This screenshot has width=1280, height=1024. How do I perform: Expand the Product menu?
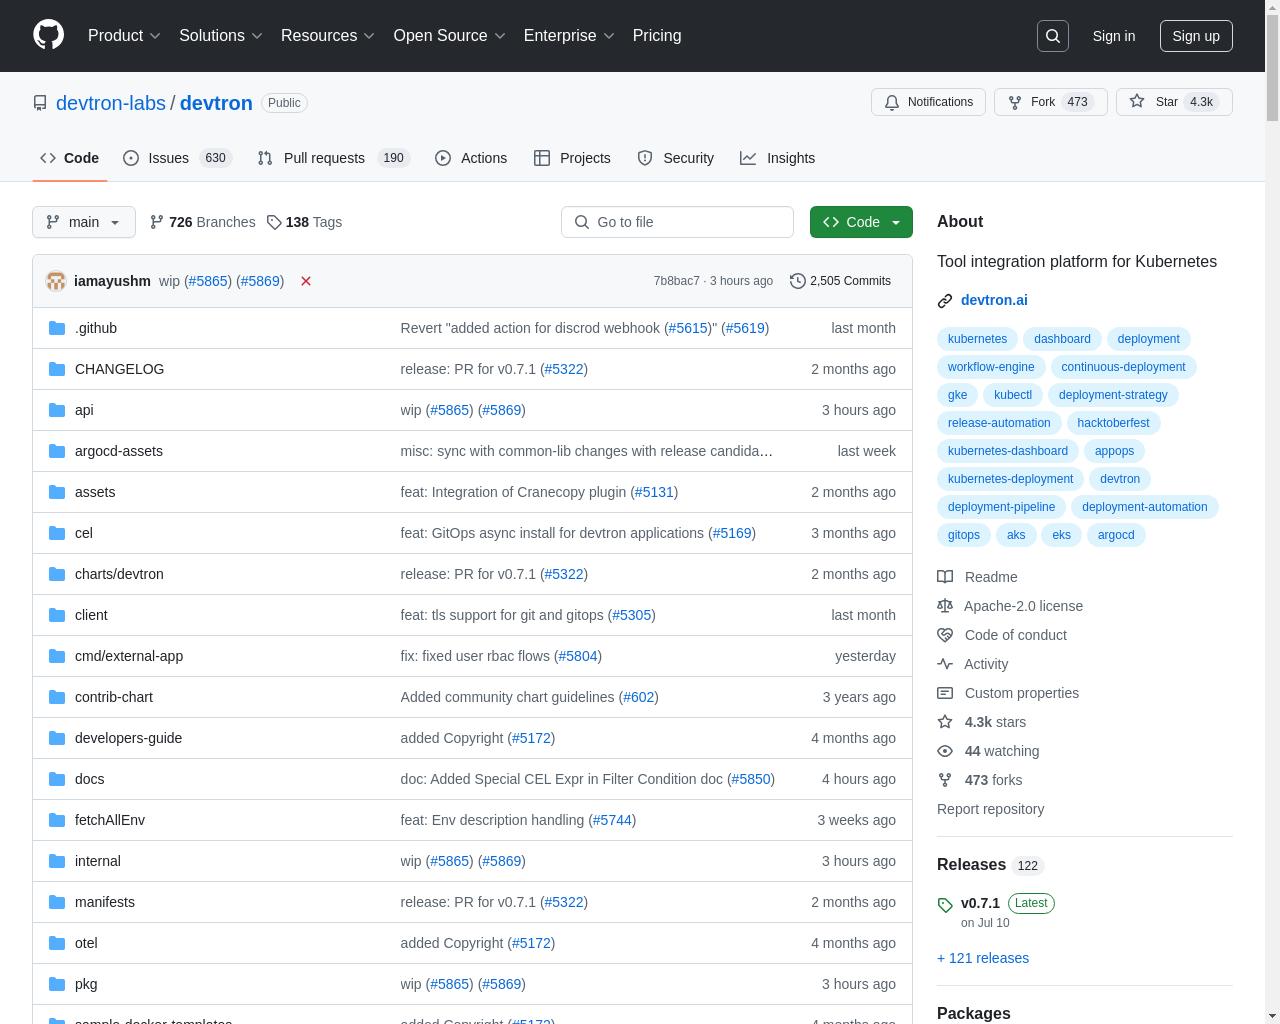124,35
